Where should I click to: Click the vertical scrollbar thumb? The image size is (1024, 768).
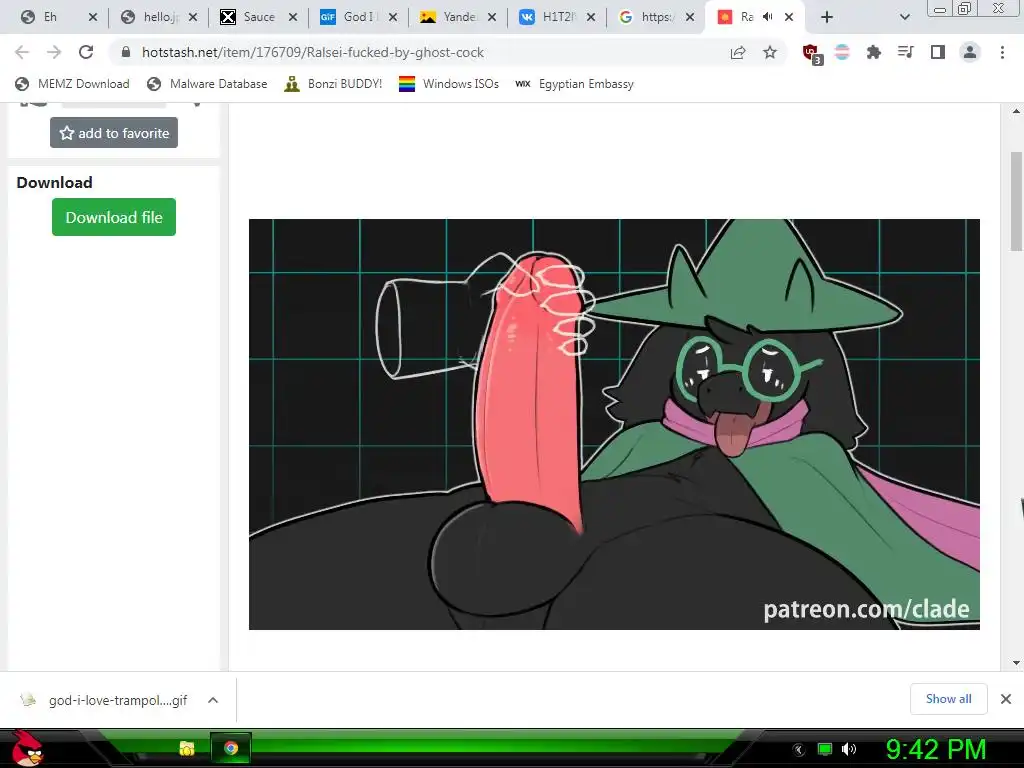point(1016,201)
